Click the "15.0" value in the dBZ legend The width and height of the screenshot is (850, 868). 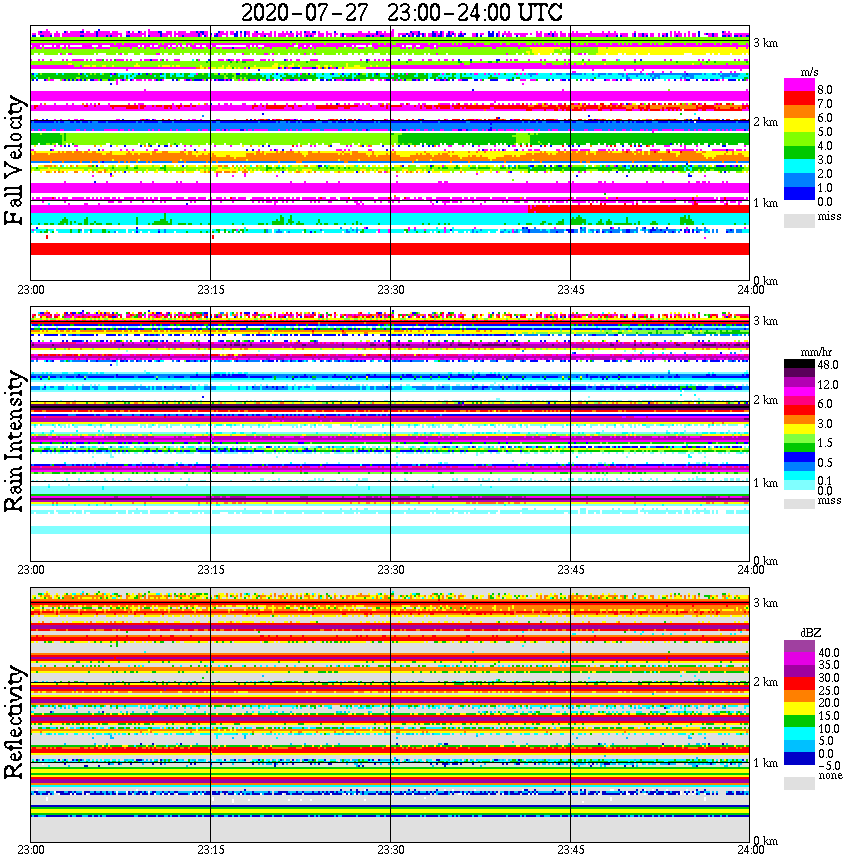pos(828,716)
